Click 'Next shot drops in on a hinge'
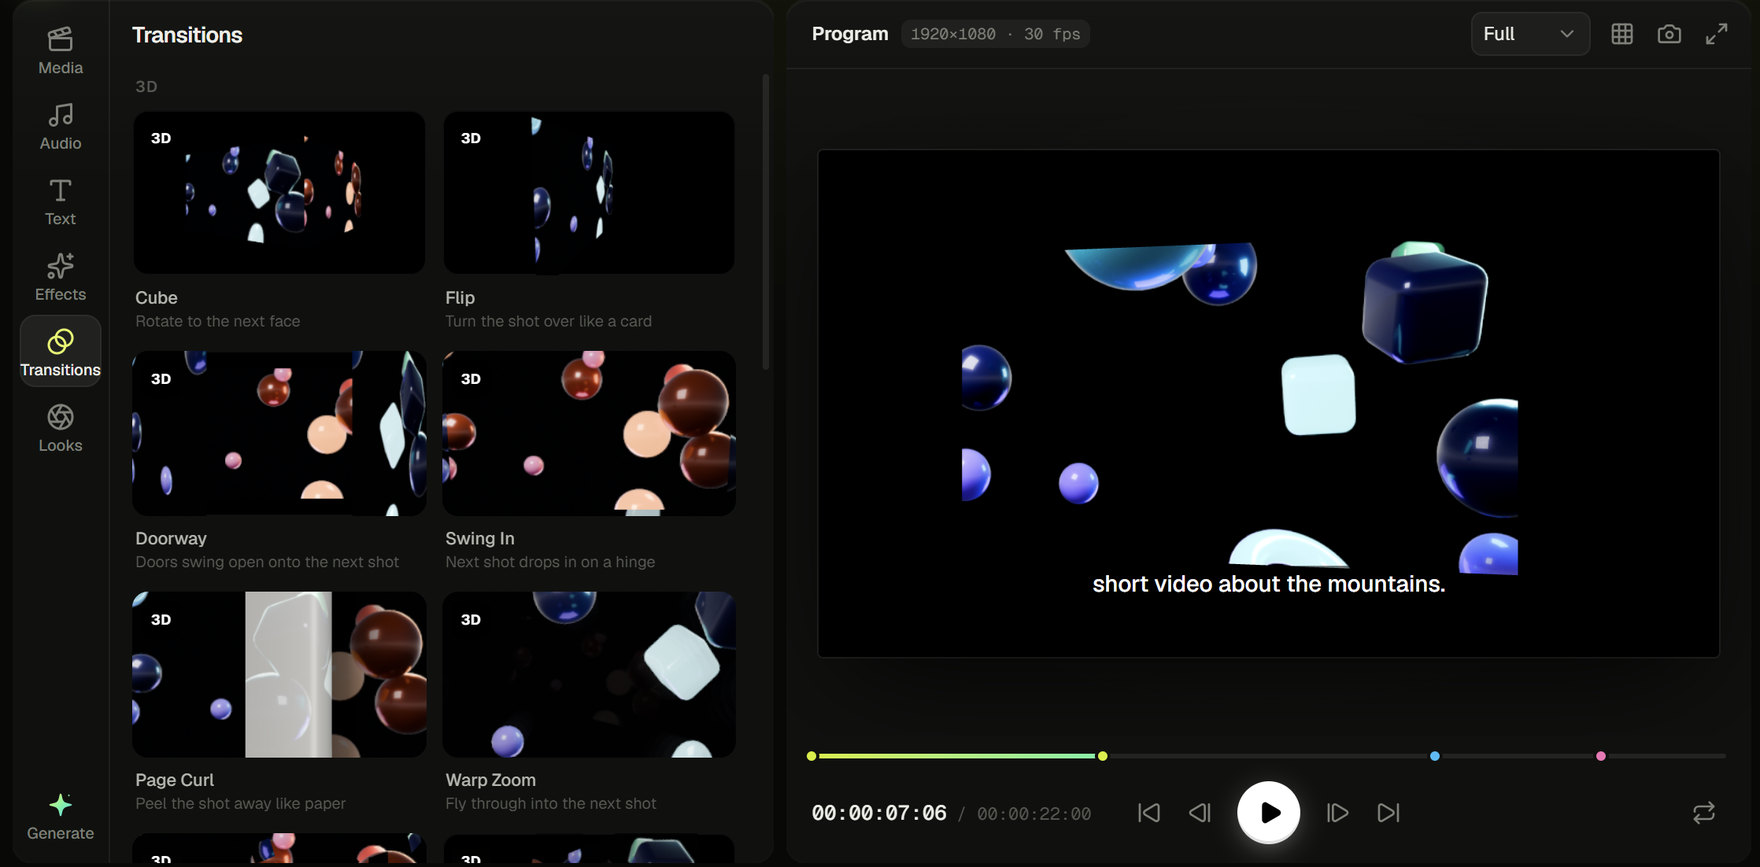1760x867 pixels. tap(550, 562)
